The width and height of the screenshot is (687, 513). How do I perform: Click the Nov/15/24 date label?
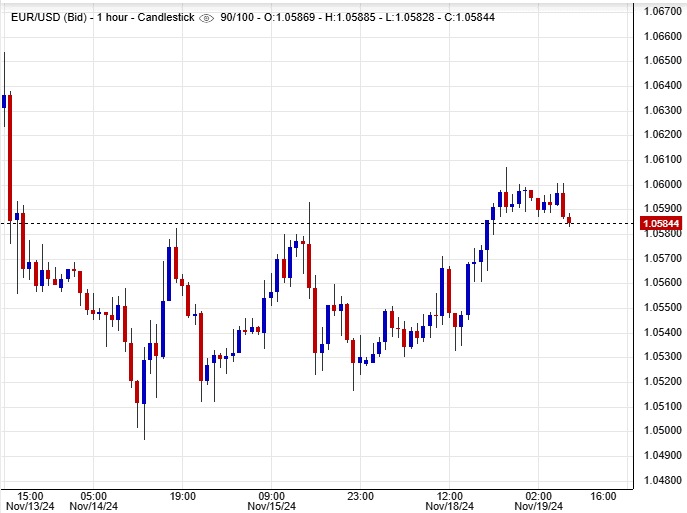(x=272, y=506)
